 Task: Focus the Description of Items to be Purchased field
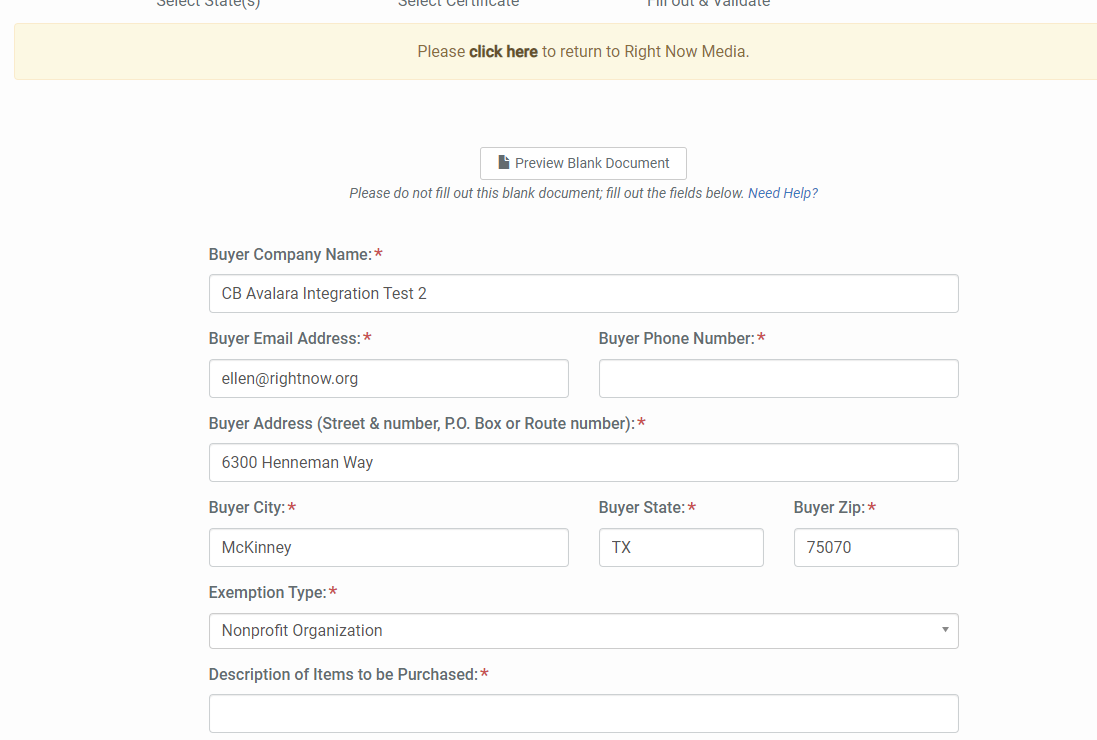[583, 714]
